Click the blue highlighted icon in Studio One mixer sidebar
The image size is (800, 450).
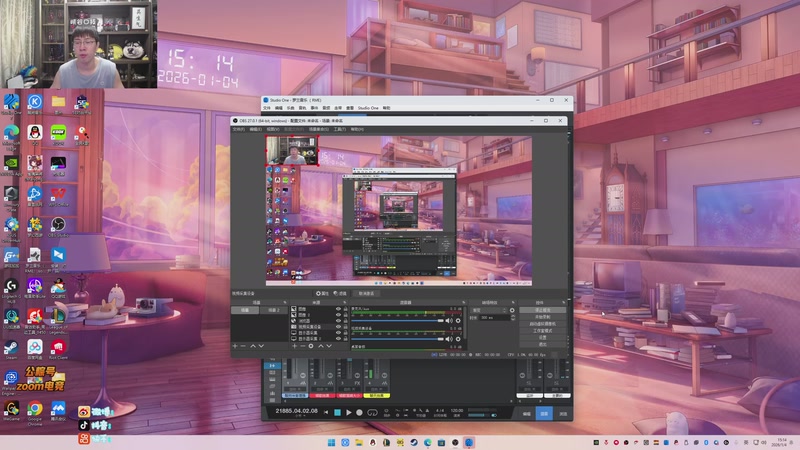(x=272, y=365)
